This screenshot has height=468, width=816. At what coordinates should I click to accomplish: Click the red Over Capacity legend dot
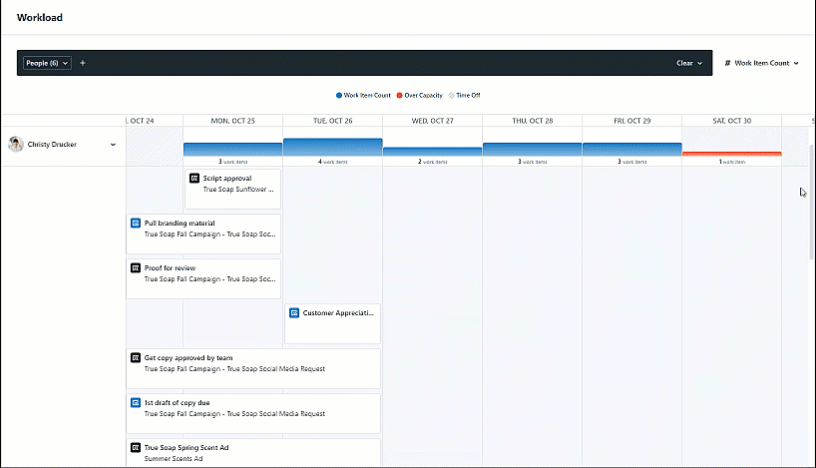pyautogui.click(x=400, y=95)
